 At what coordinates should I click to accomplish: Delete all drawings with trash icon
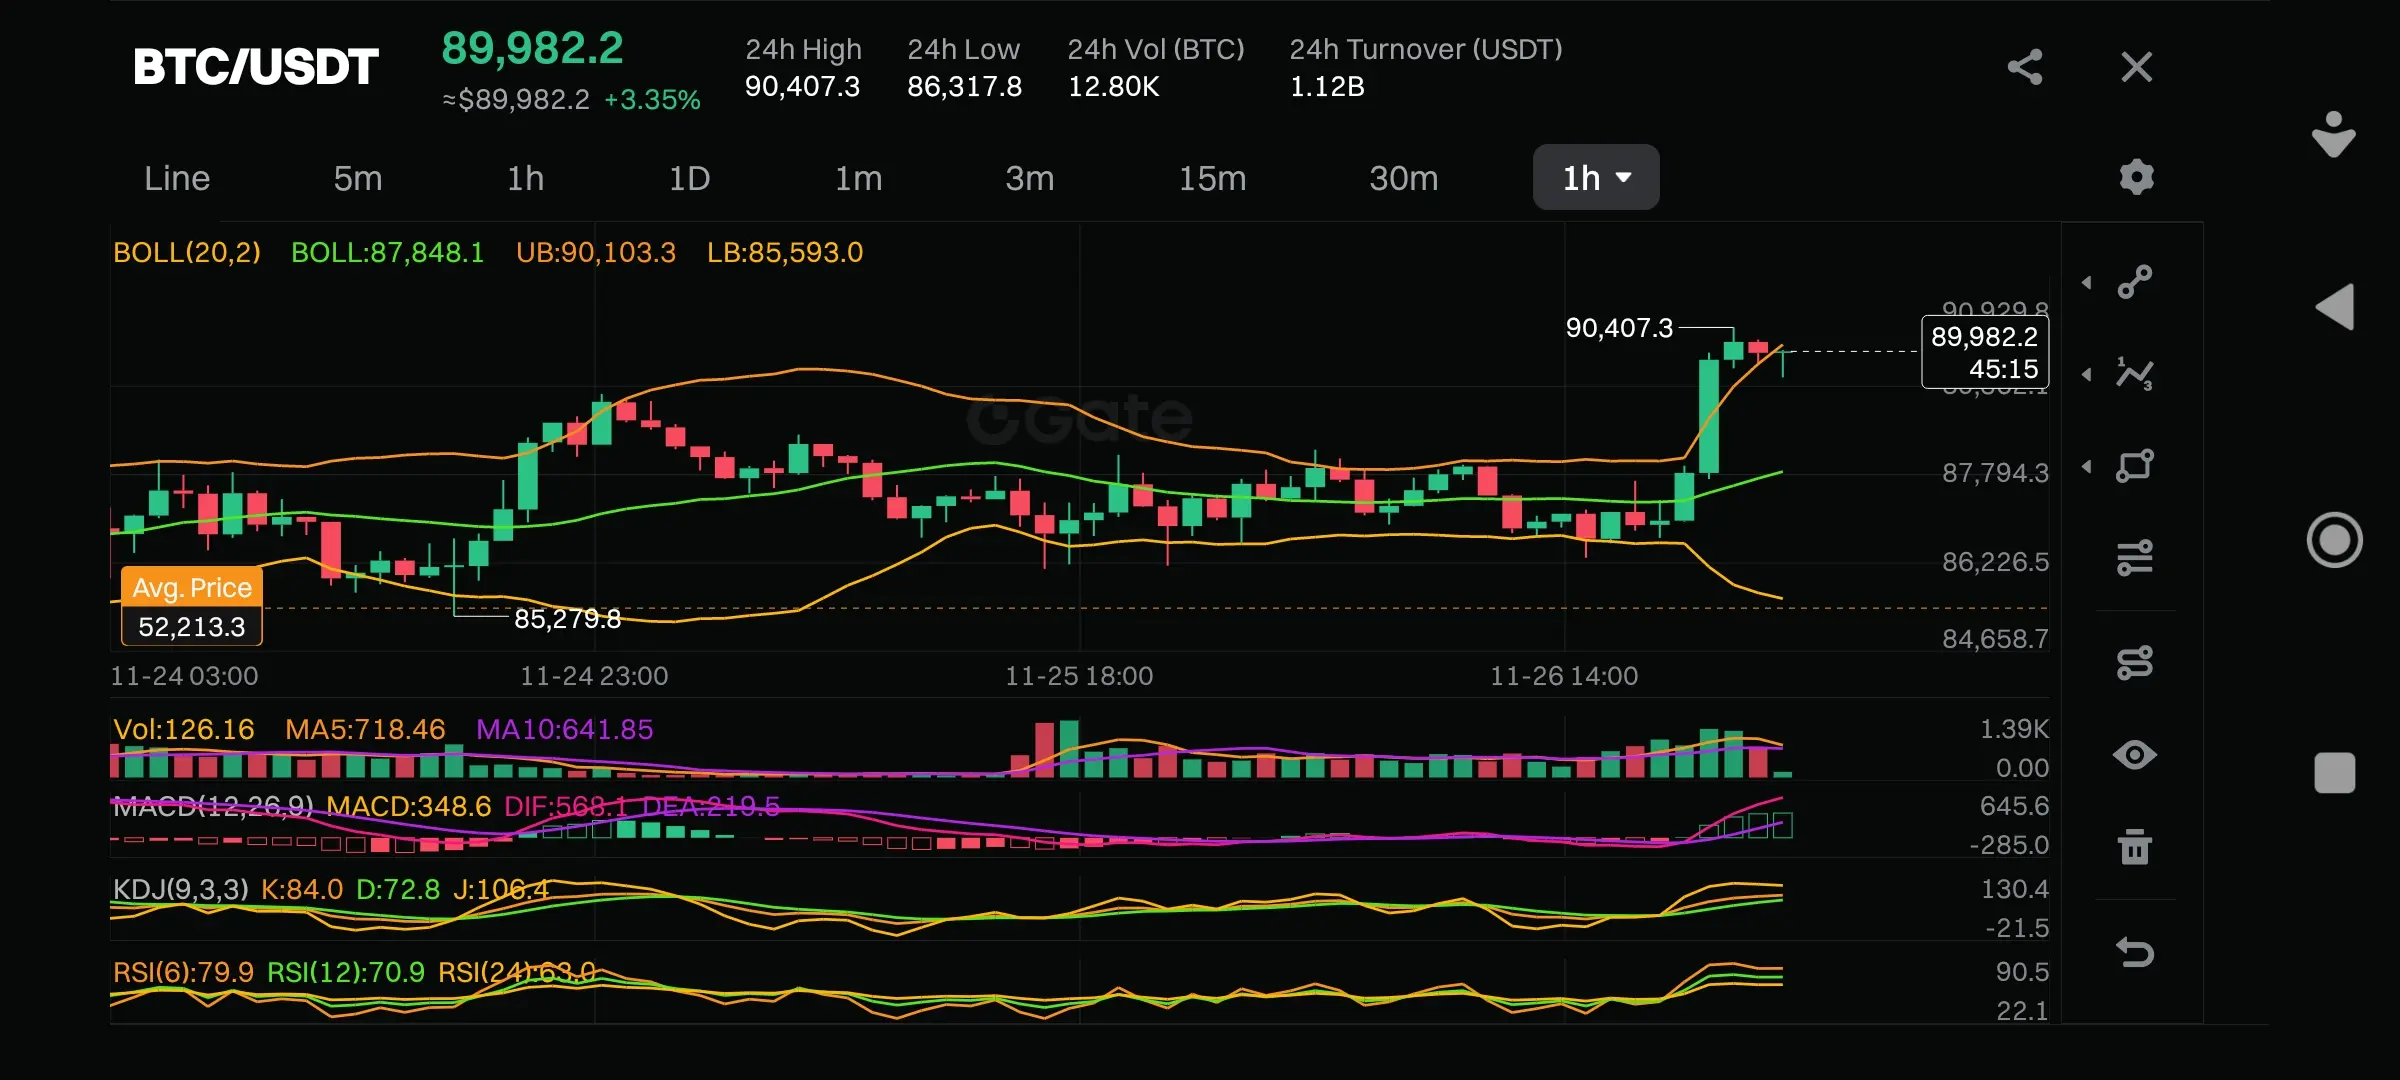point(2135,847)
